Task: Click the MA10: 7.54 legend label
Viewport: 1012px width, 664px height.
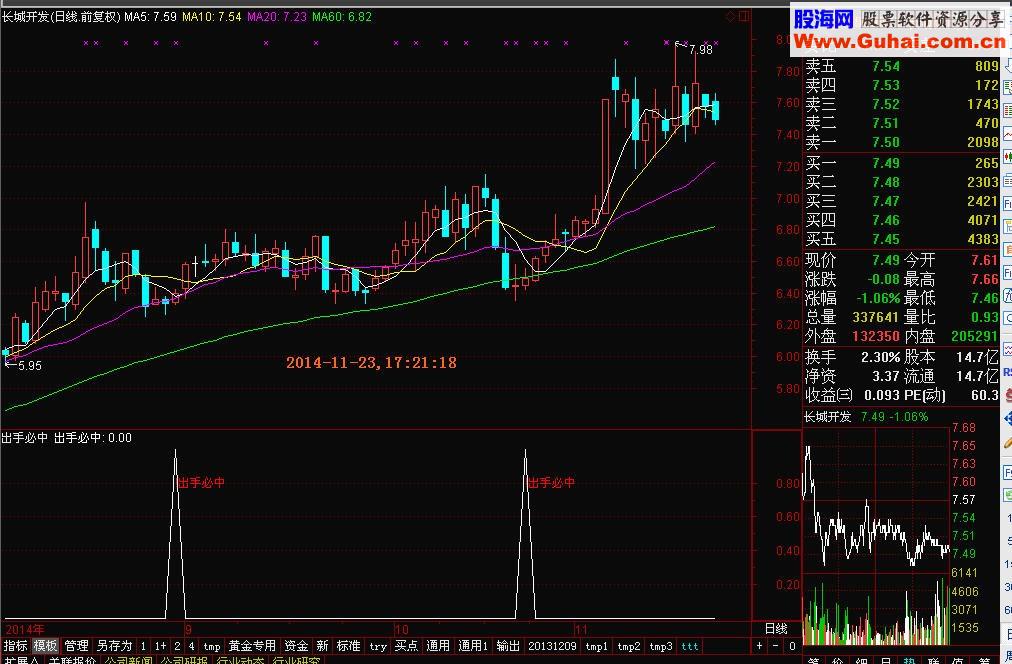Action: point(212,17)
